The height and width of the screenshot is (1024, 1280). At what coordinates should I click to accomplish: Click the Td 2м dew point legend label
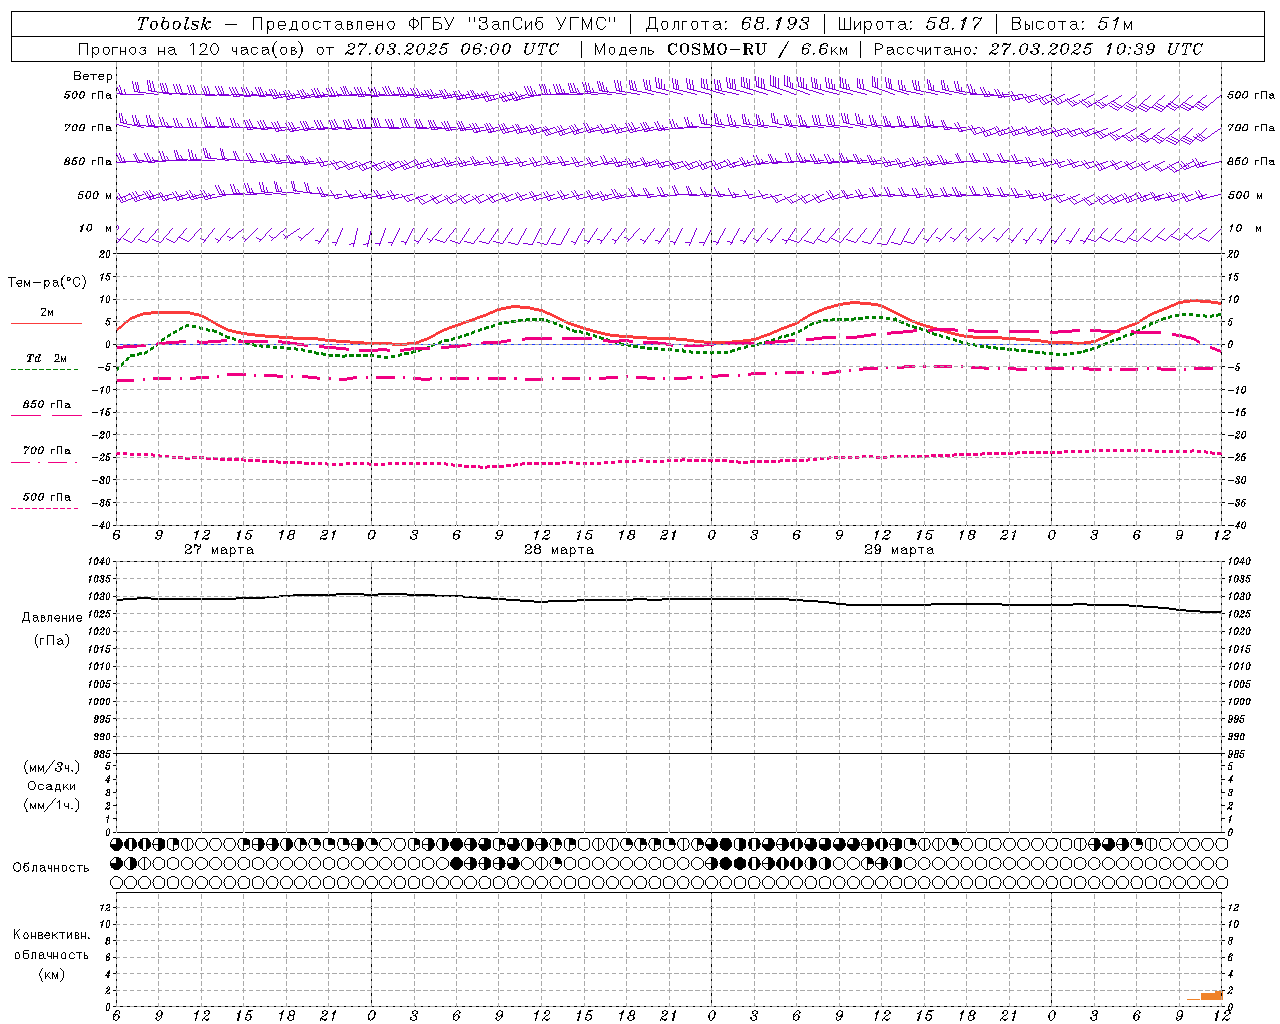pos(47,358)
